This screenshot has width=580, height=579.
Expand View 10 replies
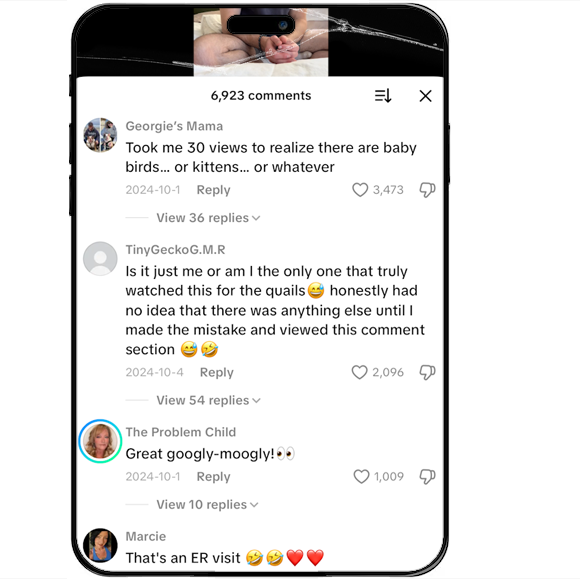coord(207,505)
